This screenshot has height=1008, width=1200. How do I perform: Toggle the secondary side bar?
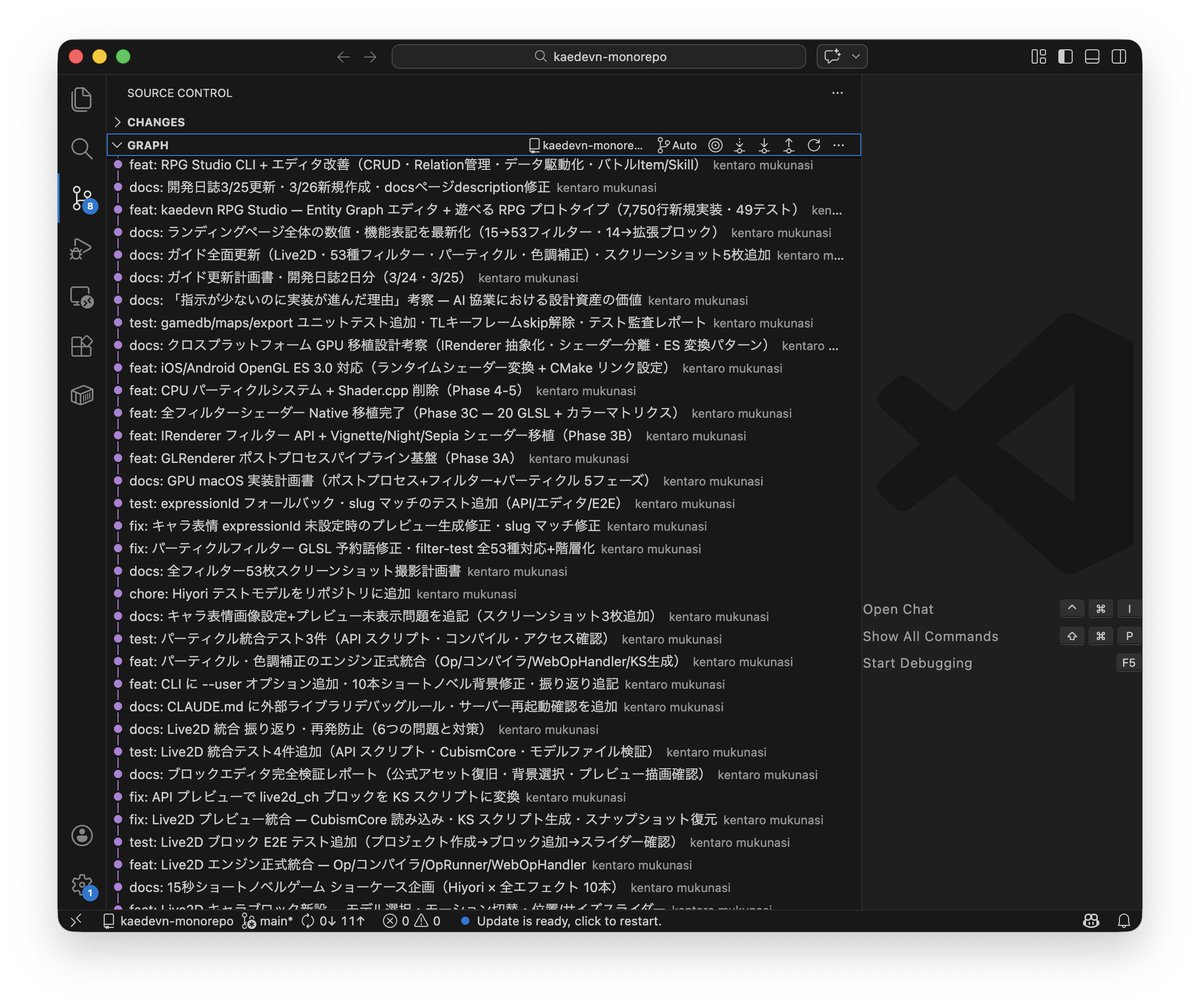[x=1119, y=57]
